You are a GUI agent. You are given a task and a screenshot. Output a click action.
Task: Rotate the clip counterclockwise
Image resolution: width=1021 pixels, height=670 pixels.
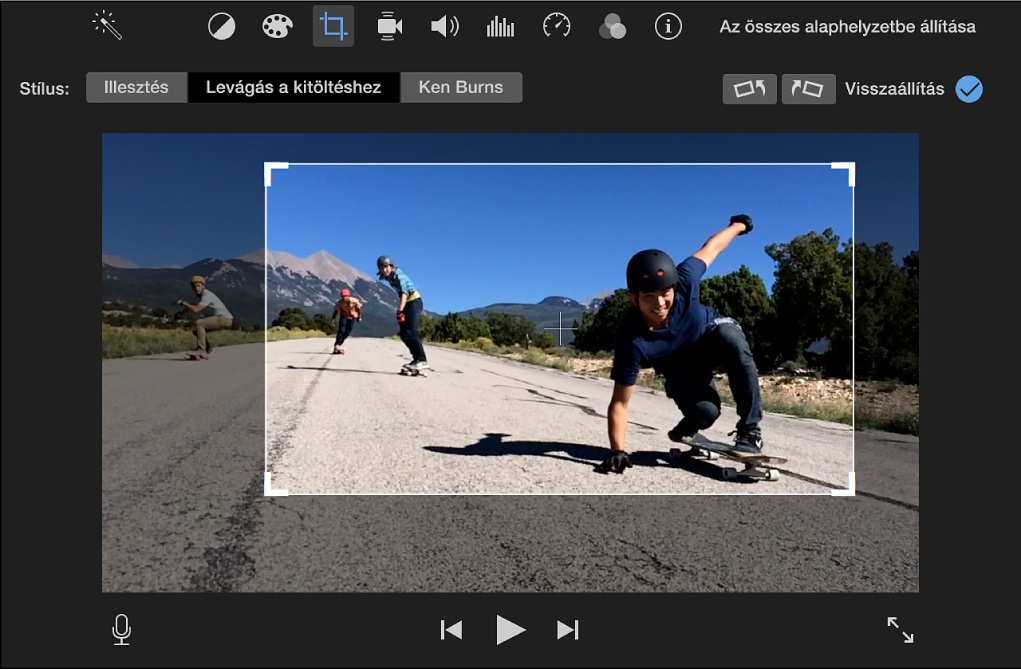[749, 89]
